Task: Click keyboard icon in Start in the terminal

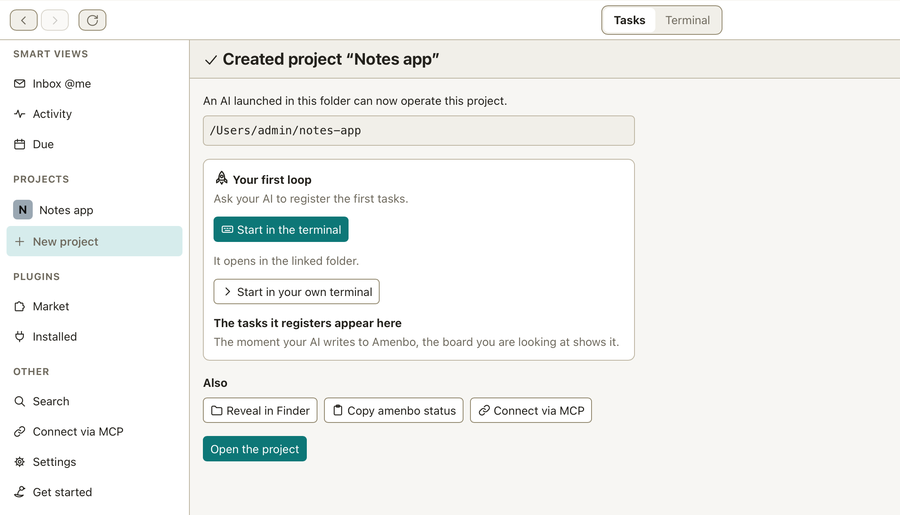Action: [x=227, y=230]
